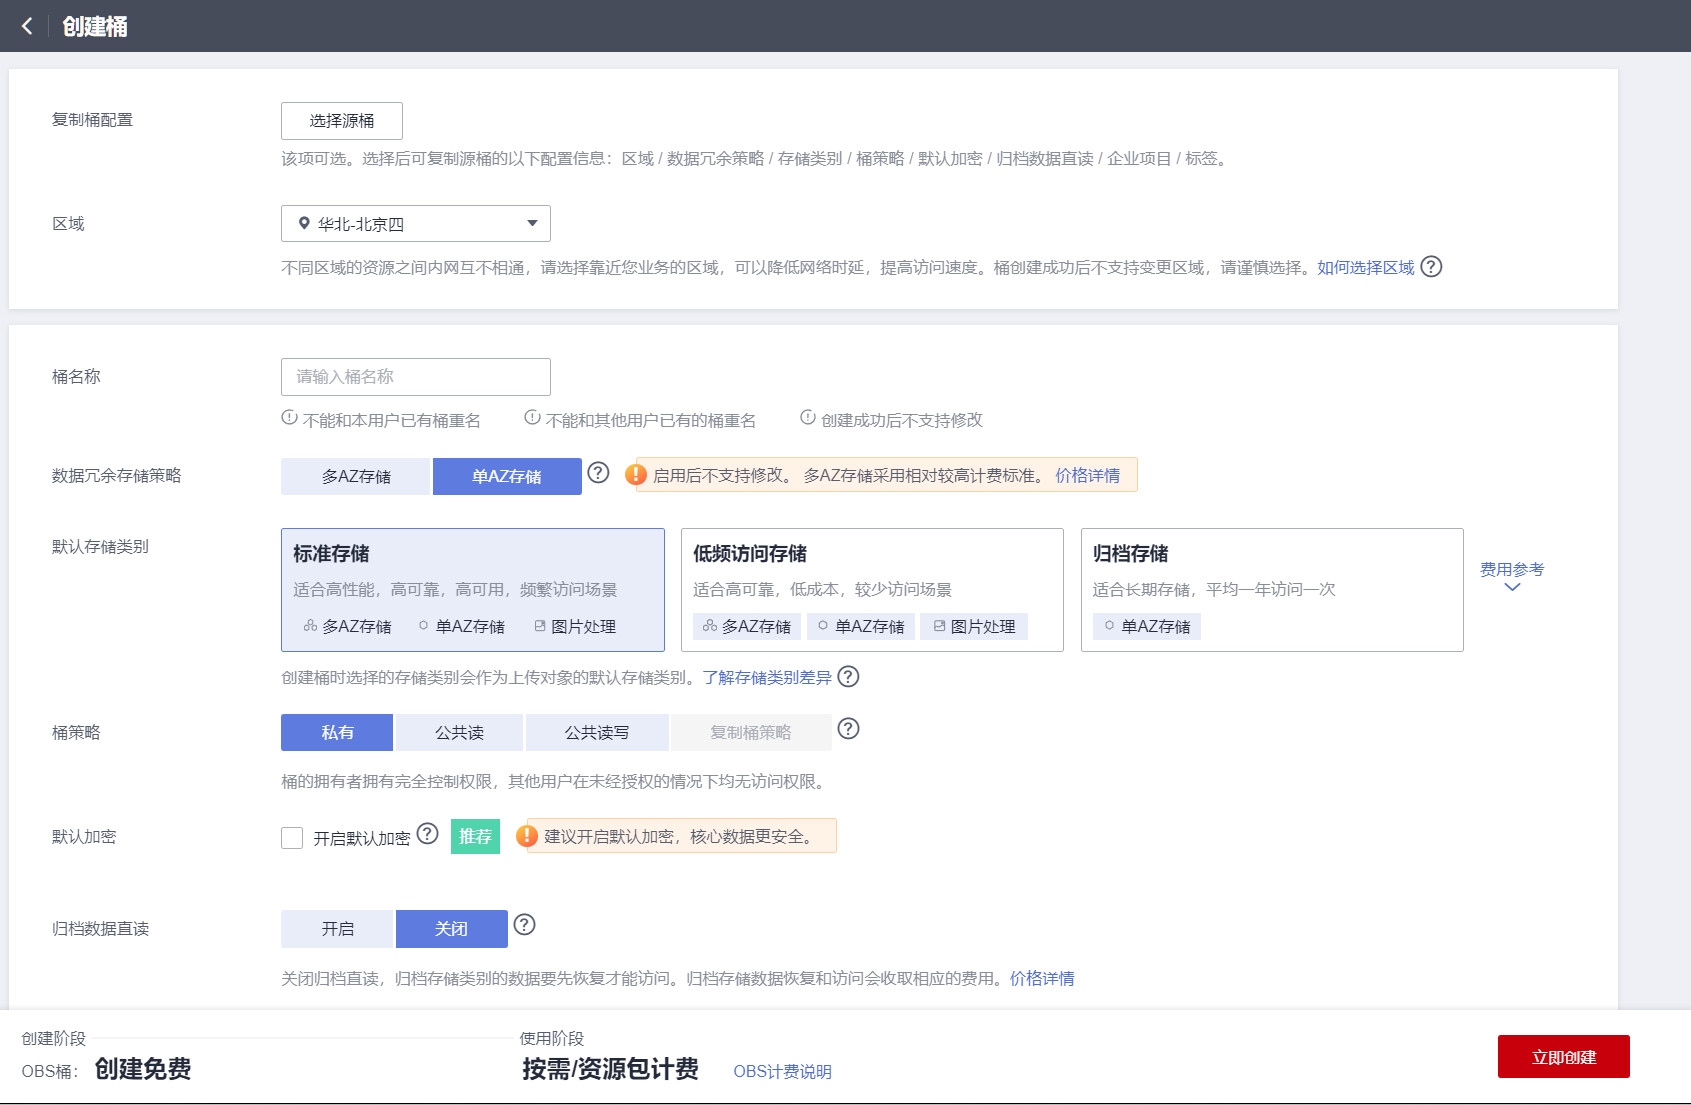Click info icon before 不能和其他用户已有的桶重名
The height and width of the screenshot is (1105, 1691).
point(532,418)
